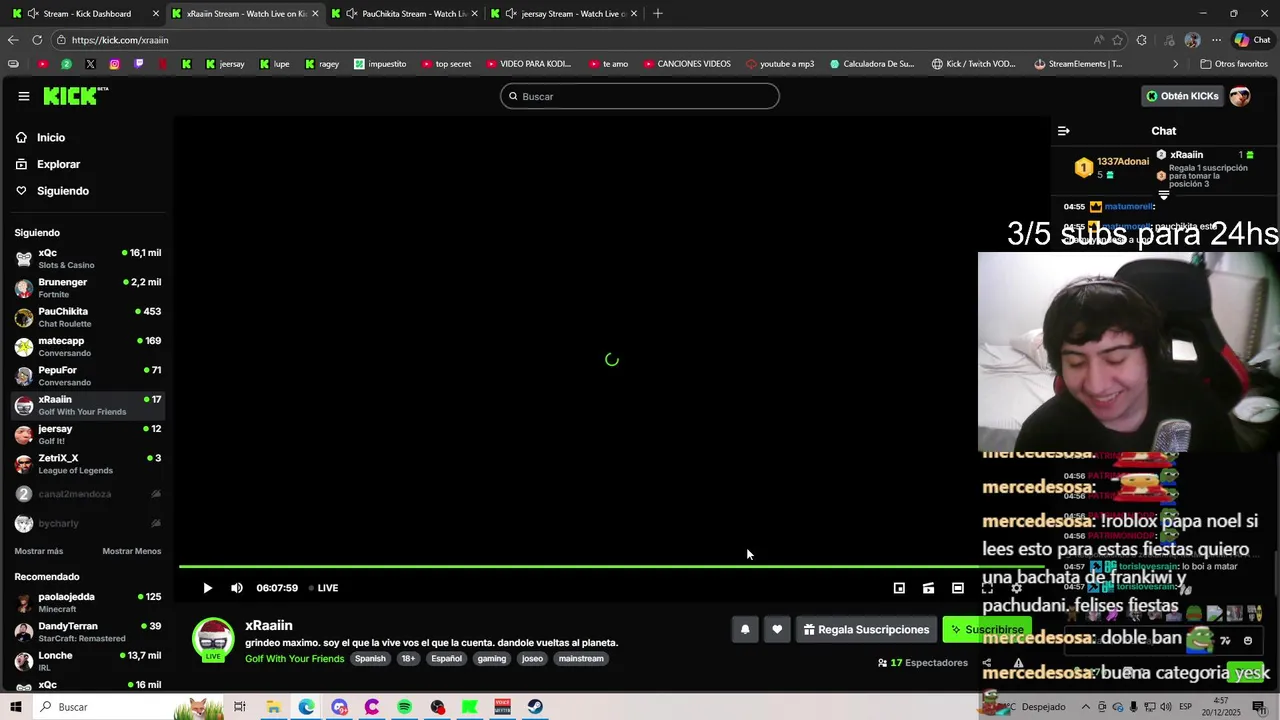Focus the Buscar search field on Kick
The width and height of the screenshot is (1280, 720).
[x=640, y=96]
